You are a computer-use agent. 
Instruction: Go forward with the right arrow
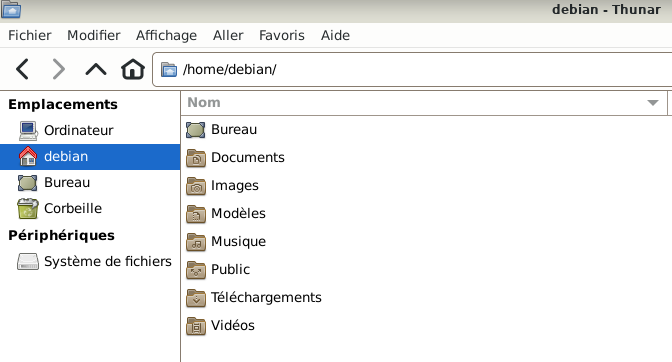pos(58,69)
